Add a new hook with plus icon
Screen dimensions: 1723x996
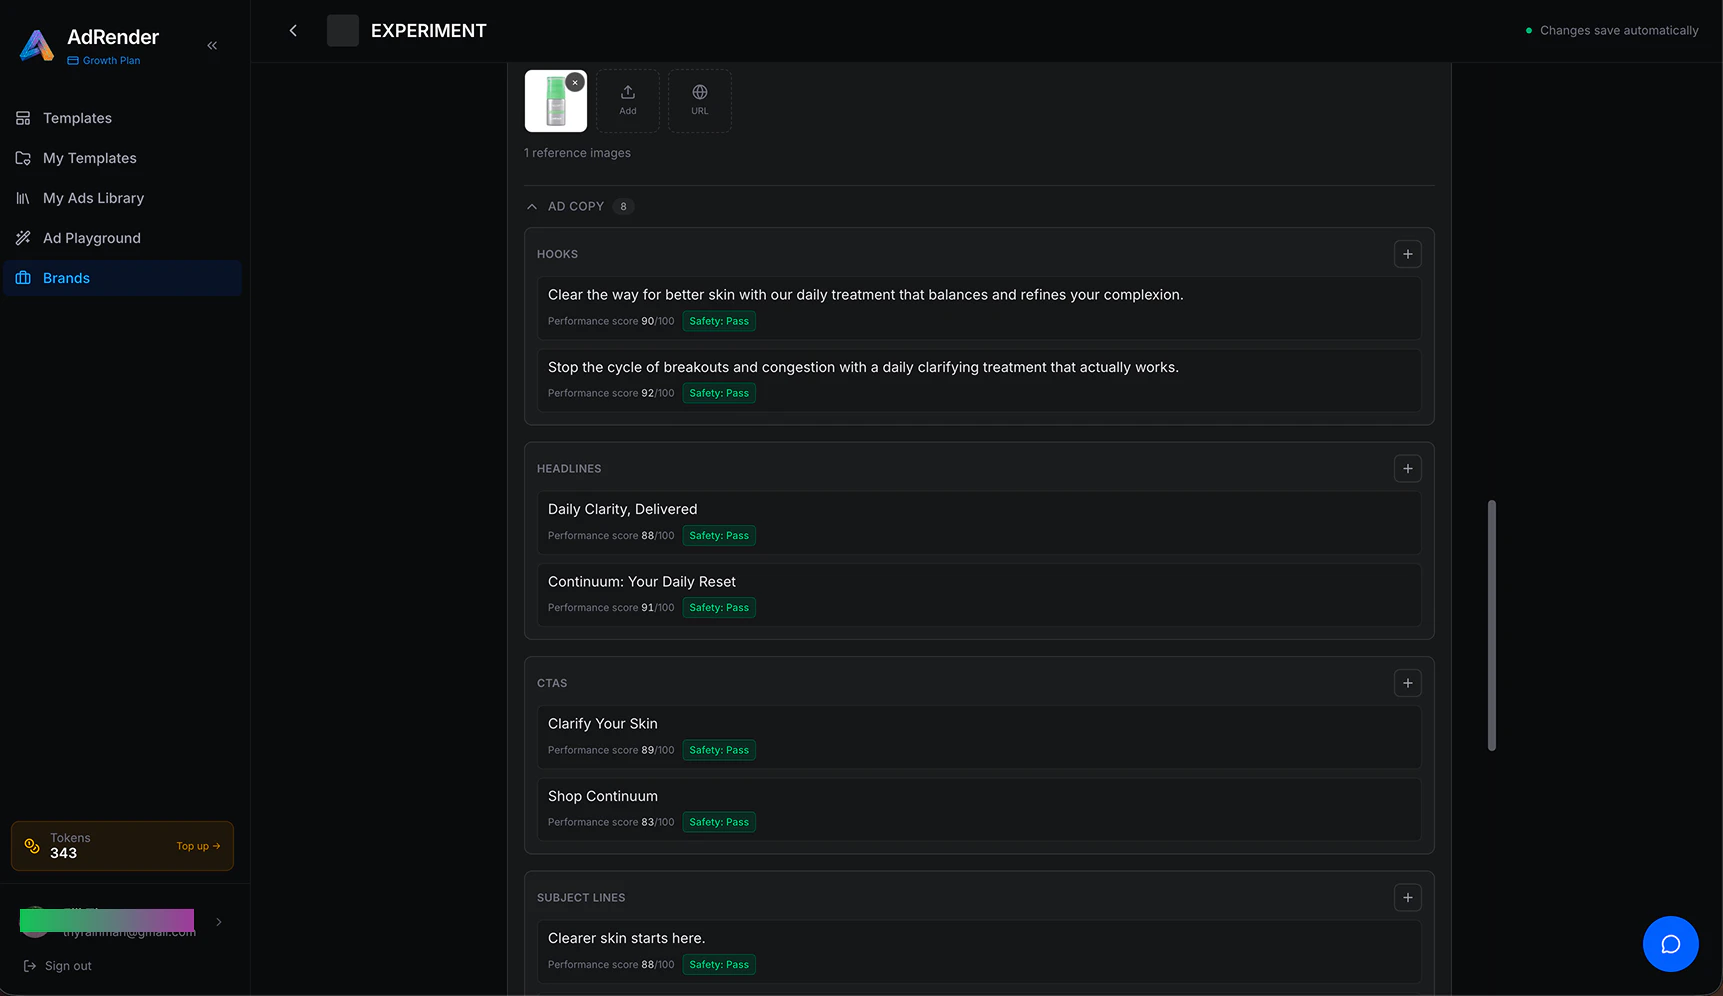[1407, 254]
